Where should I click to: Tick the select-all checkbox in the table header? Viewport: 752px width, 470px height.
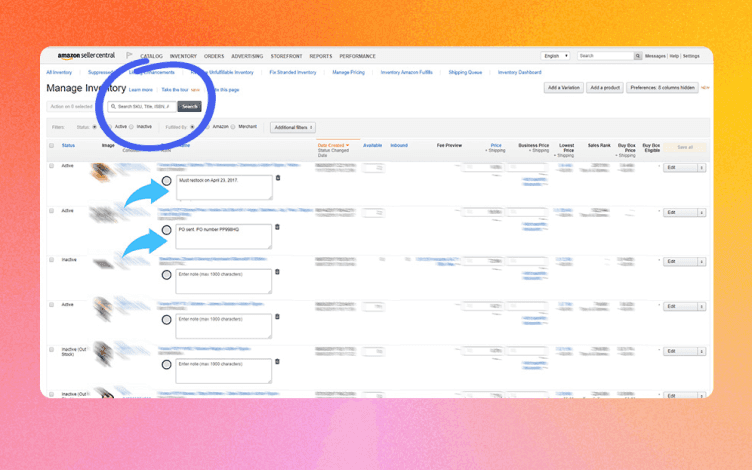click(x=51, y=145)
